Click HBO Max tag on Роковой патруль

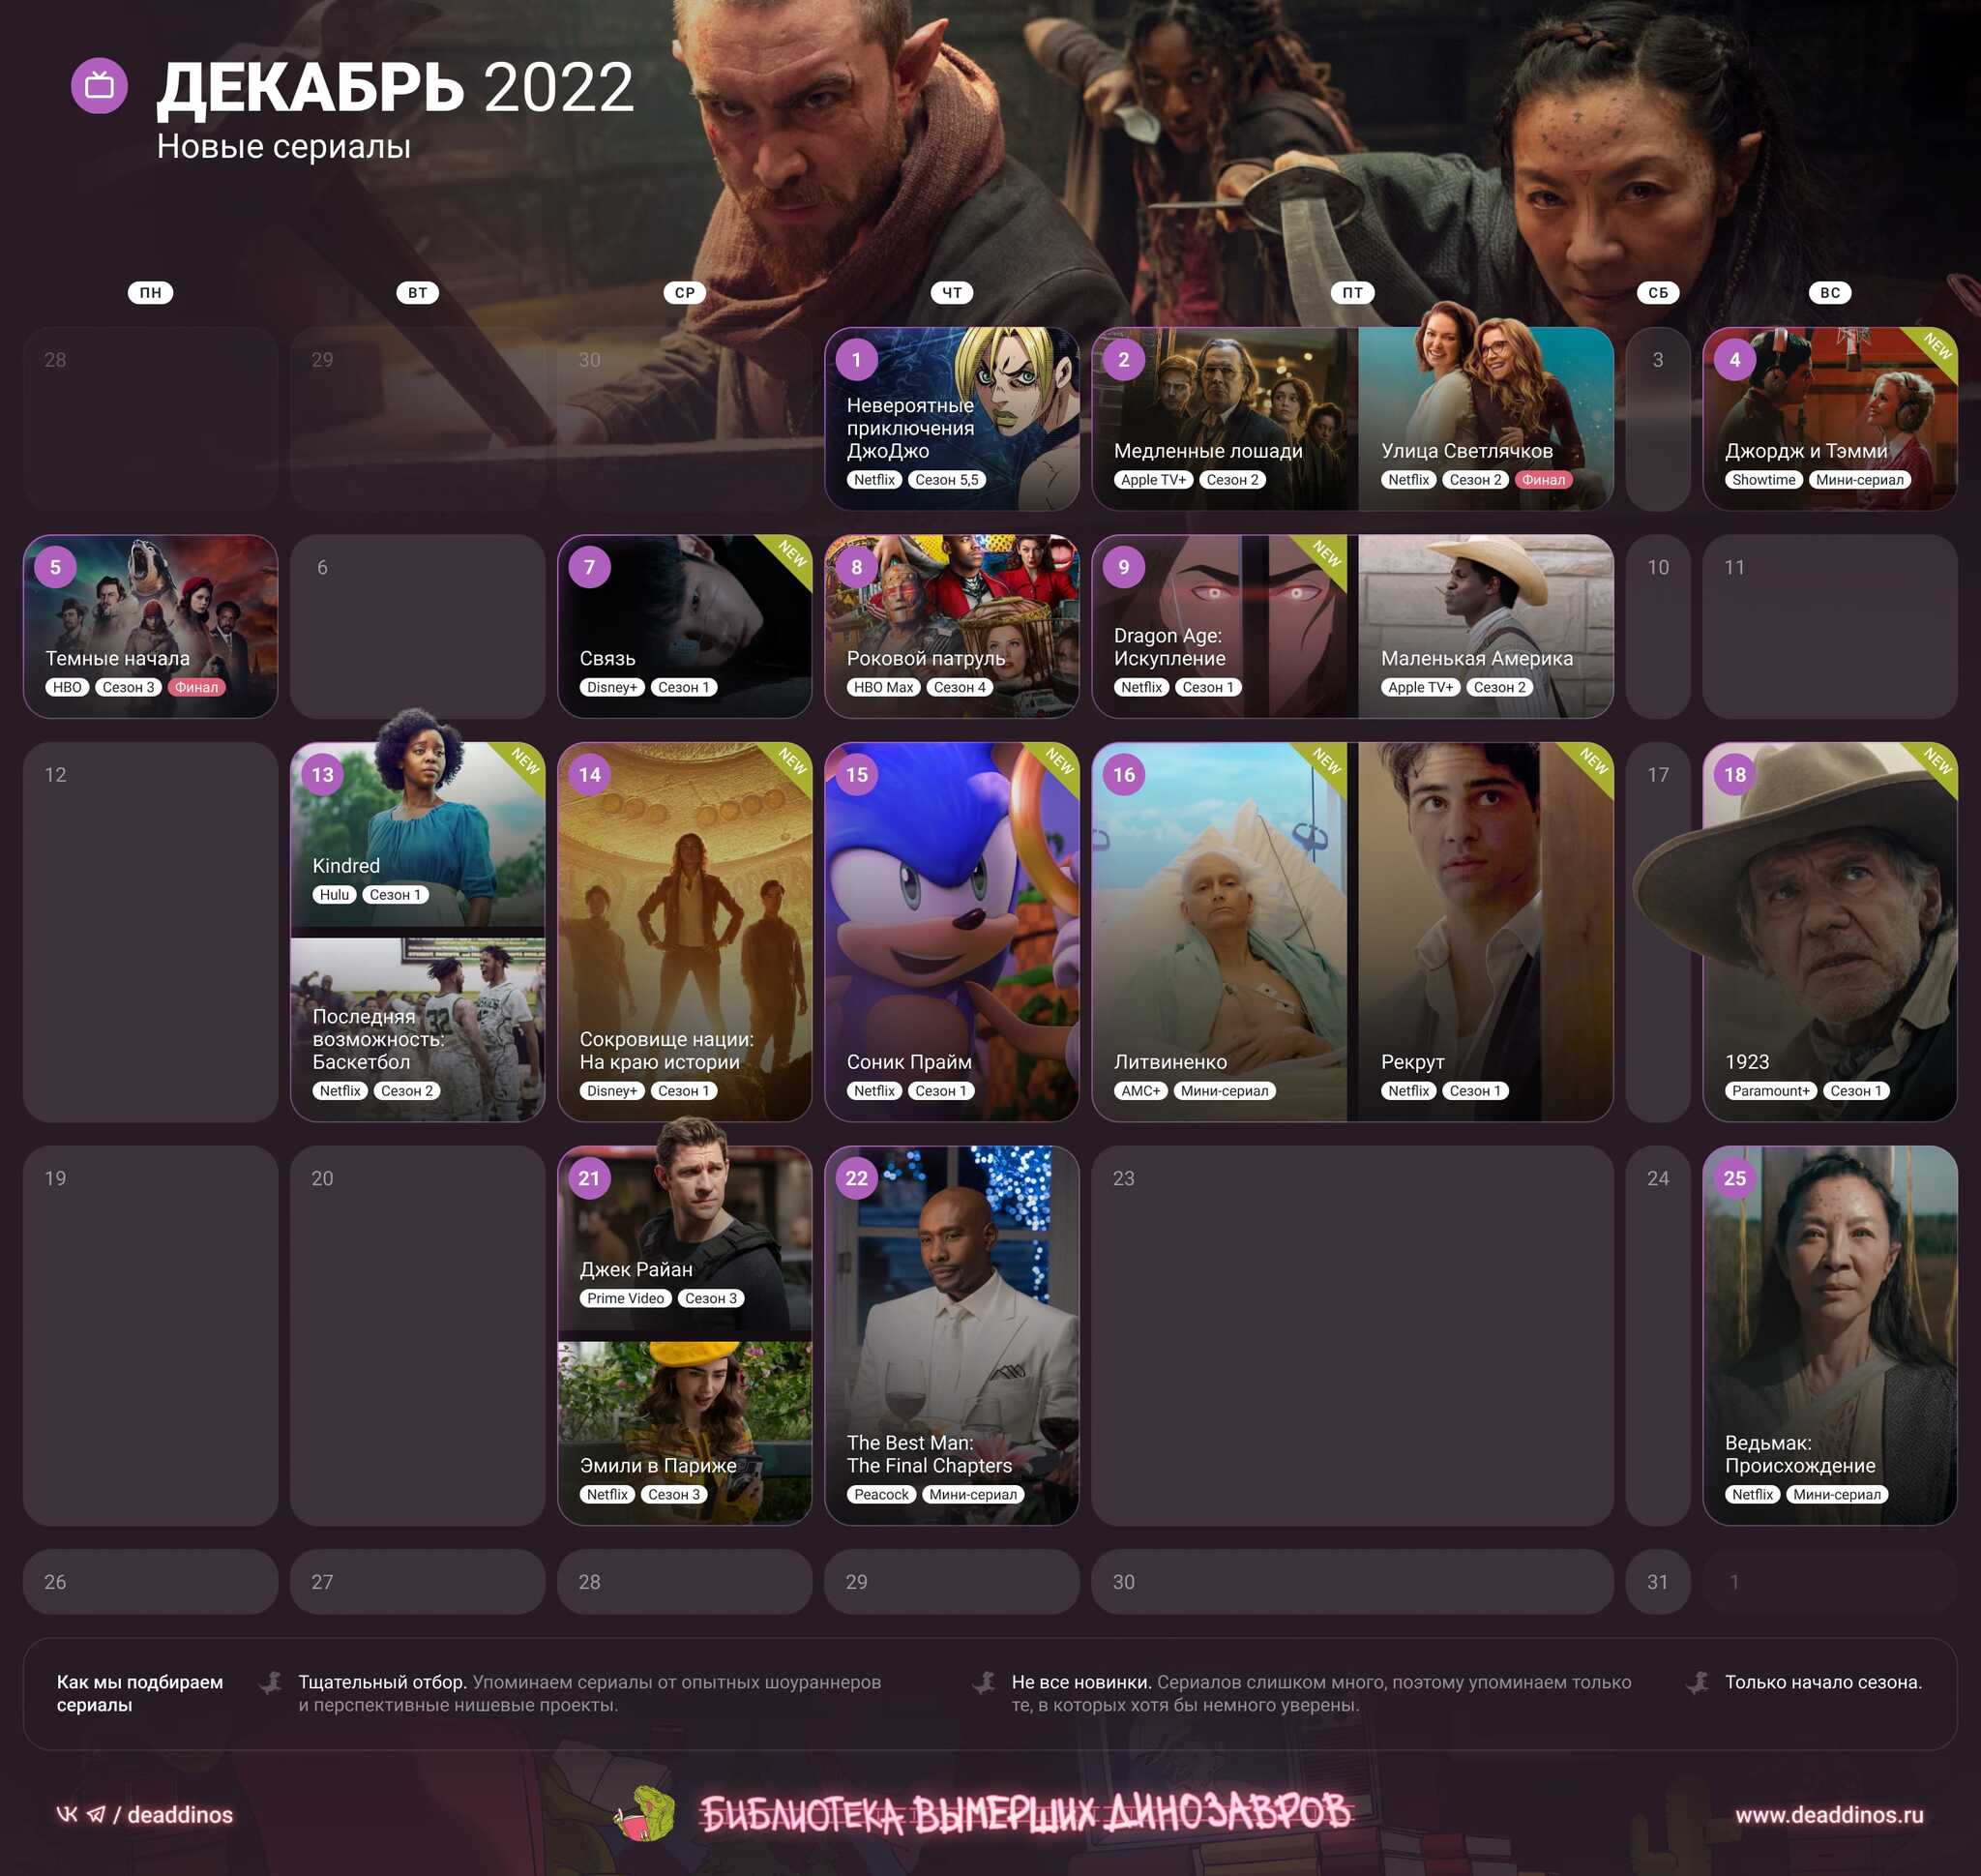pyautogui.click(x=883, y=687)
